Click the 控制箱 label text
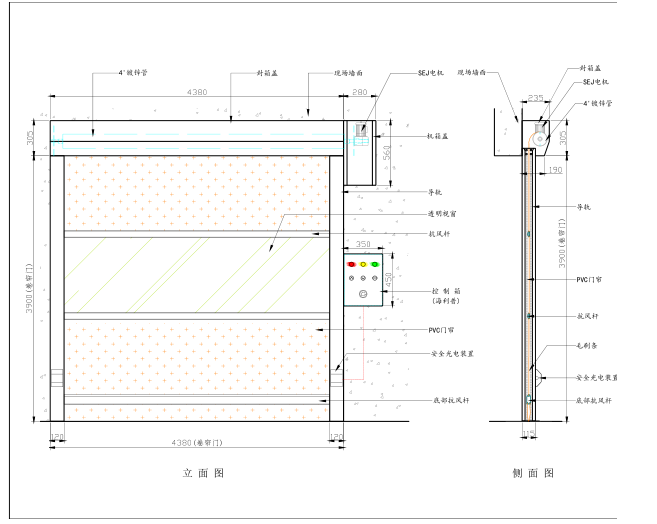 pyautogui.click(x=444, y=289)
